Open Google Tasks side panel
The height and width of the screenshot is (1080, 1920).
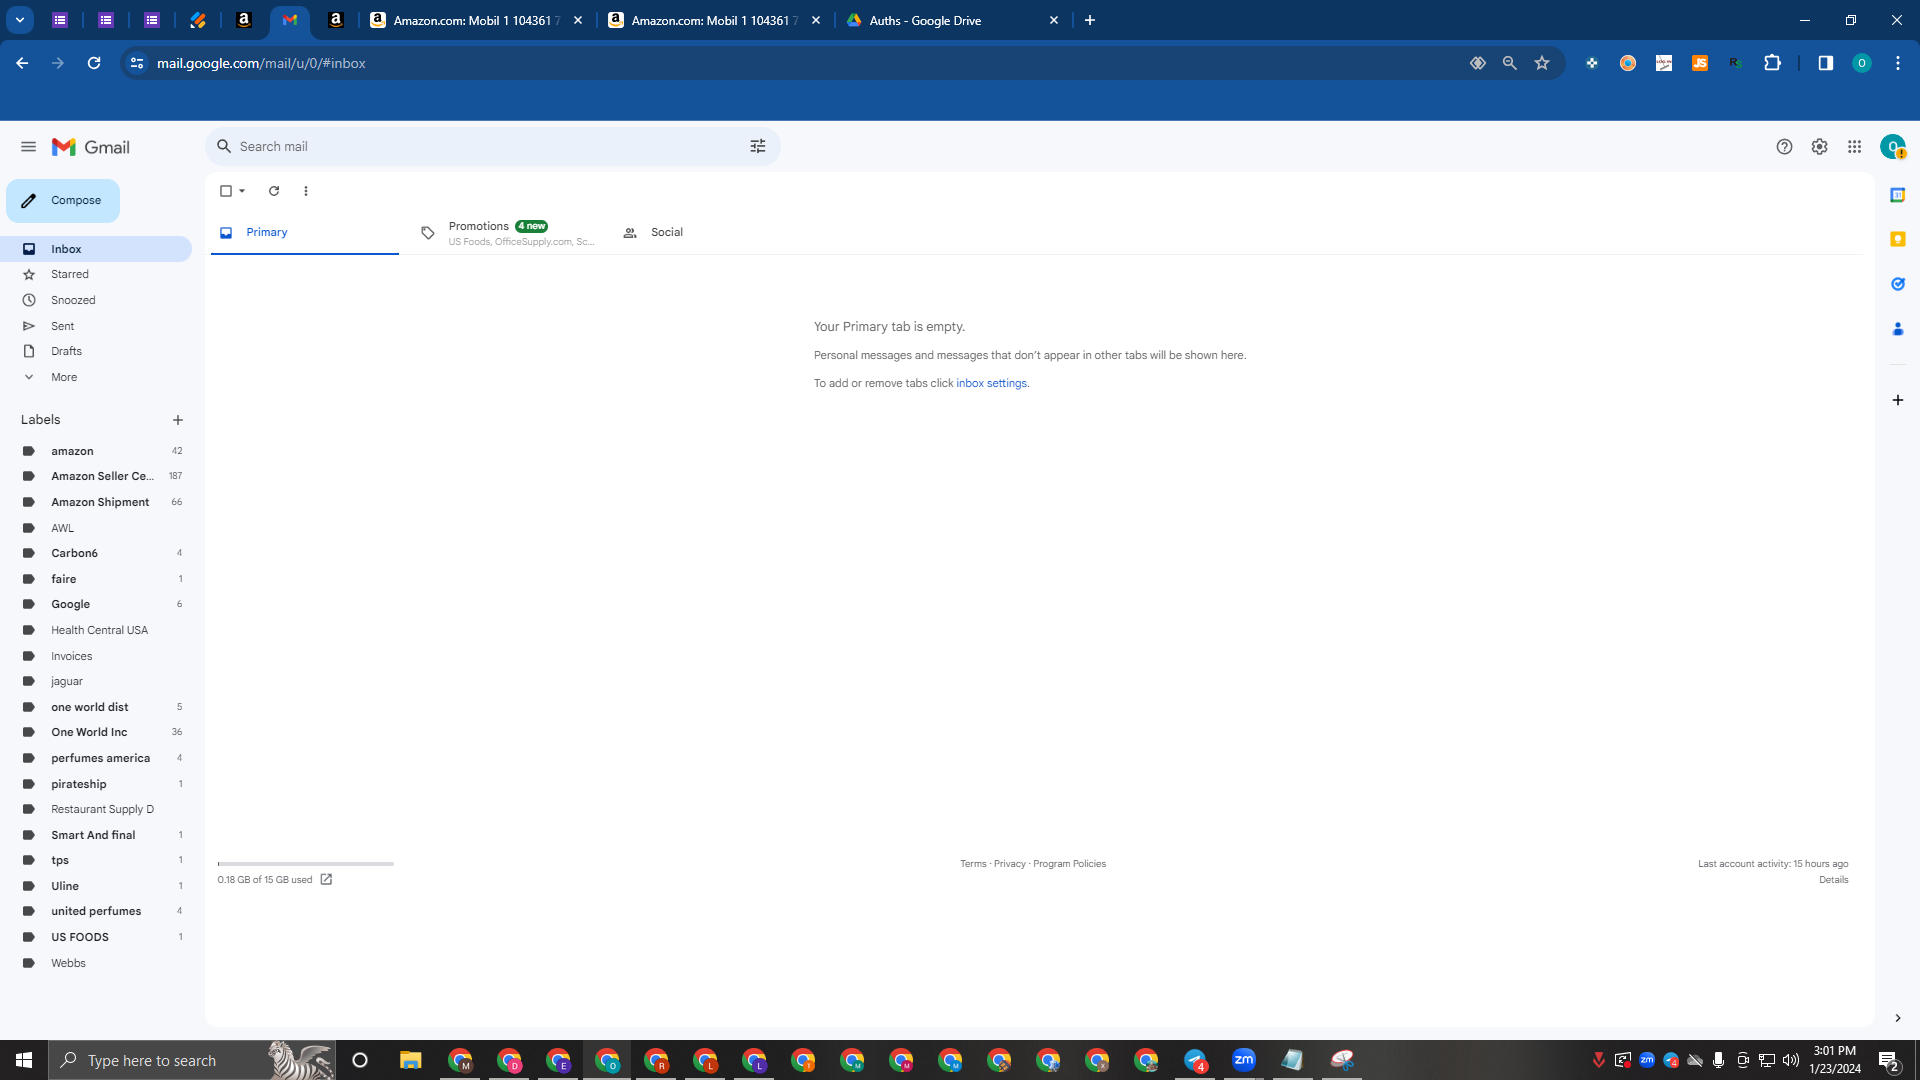[1897, 284]
